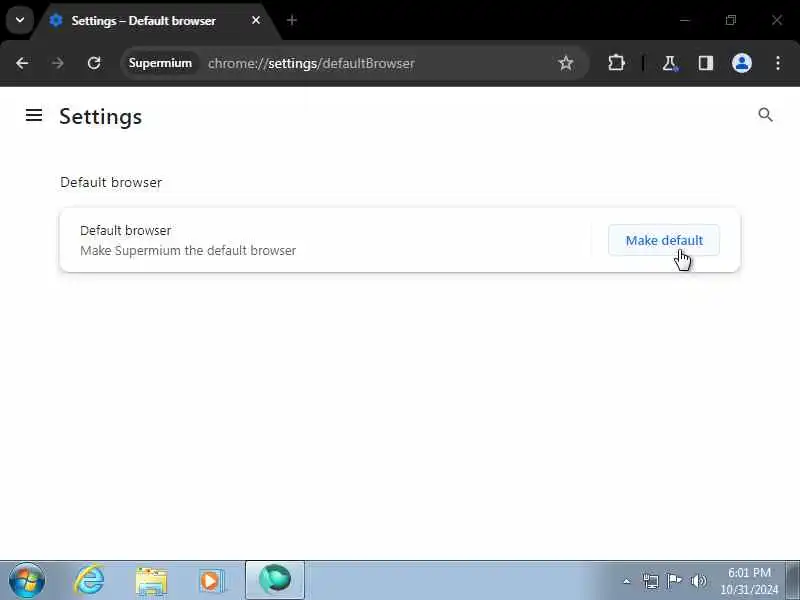Focus the address bar URL text

click(x=311, y=63)
